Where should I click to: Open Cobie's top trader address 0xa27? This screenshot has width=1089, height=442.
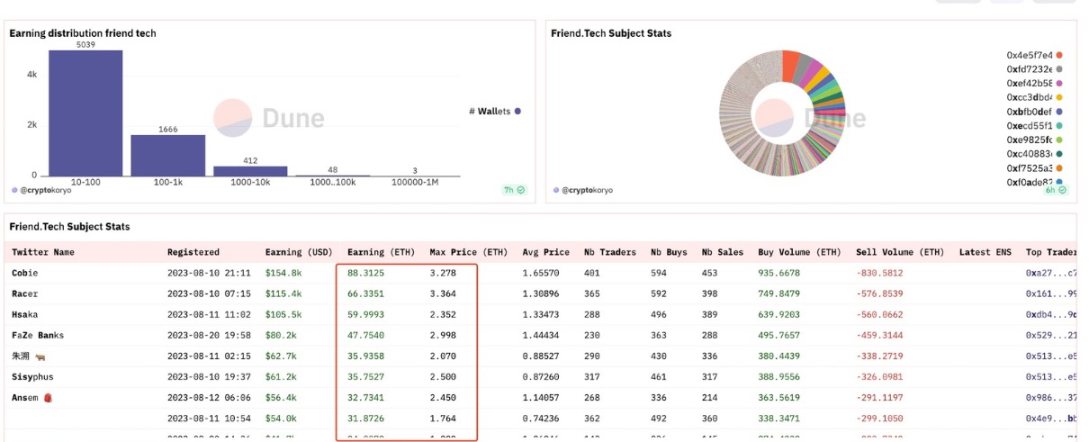[x=1051, y=272]
